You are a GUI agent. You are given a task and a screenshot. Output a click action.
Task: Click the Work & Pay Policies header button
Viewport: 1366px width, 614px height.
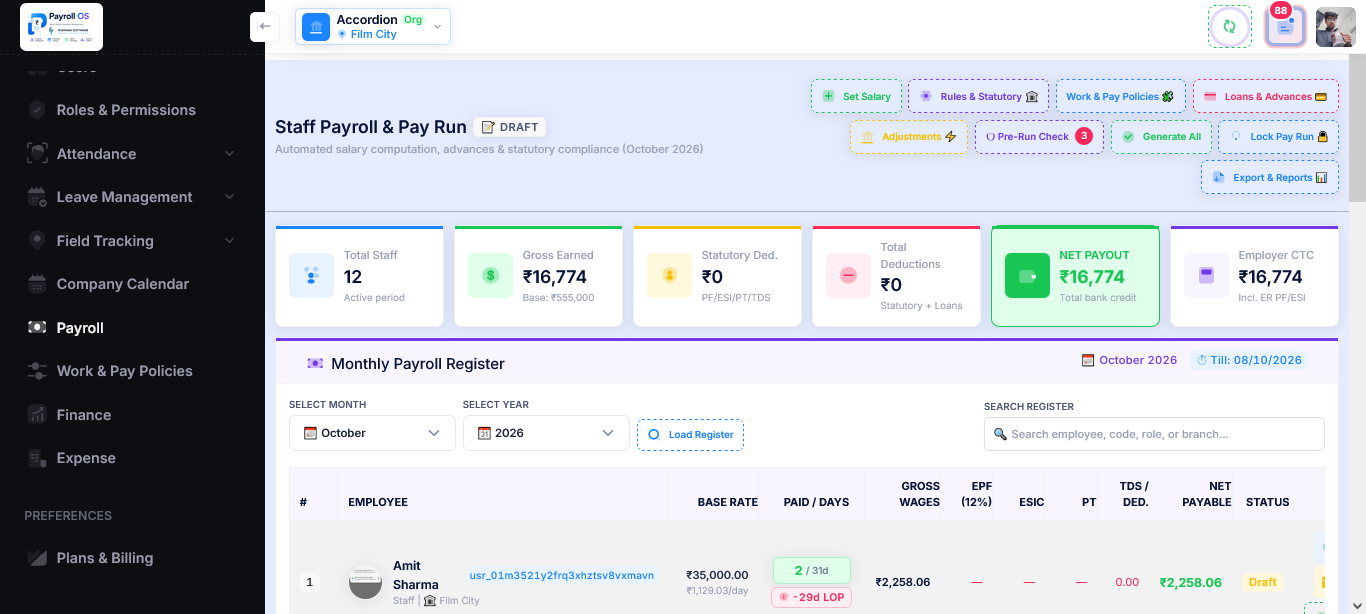pos(1120,96)
